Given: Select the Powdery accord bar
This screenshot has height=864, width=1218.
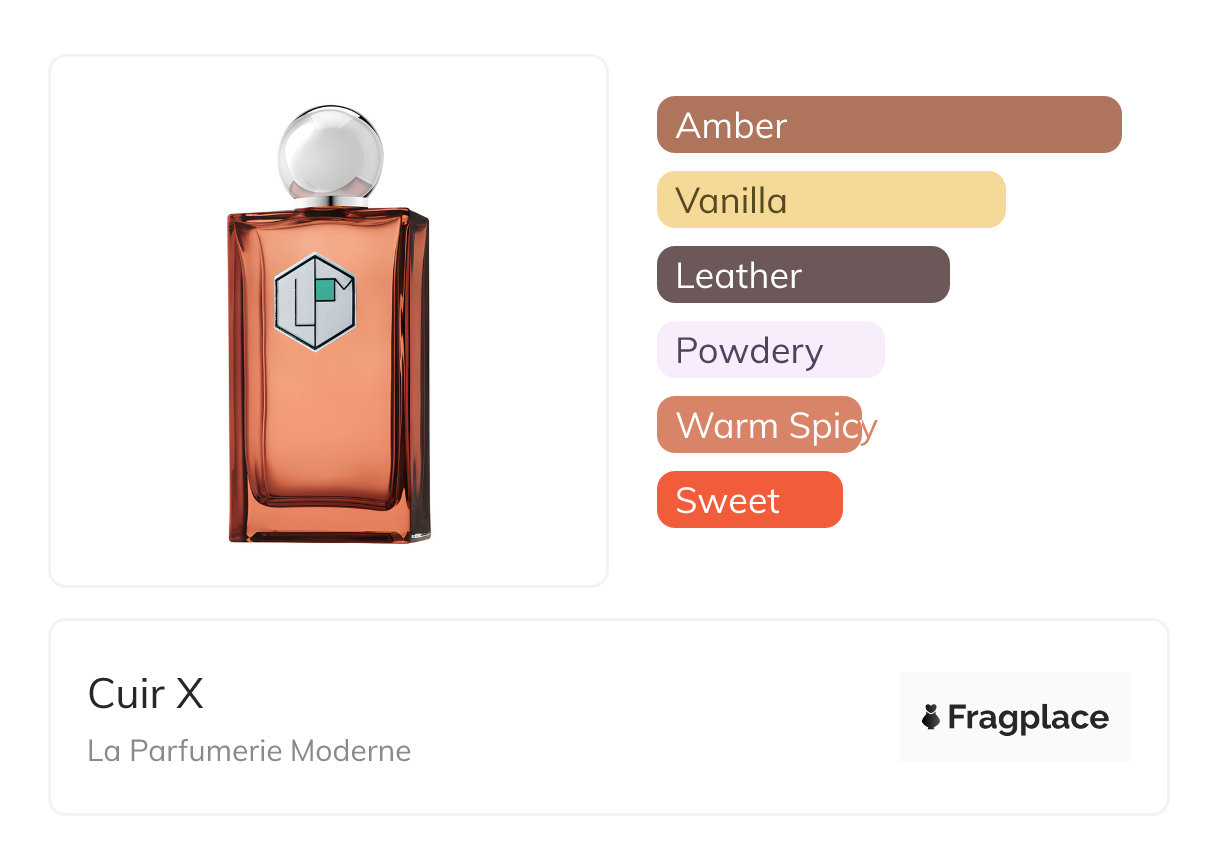Looking at the screenshot, I should tap(771, 350).
